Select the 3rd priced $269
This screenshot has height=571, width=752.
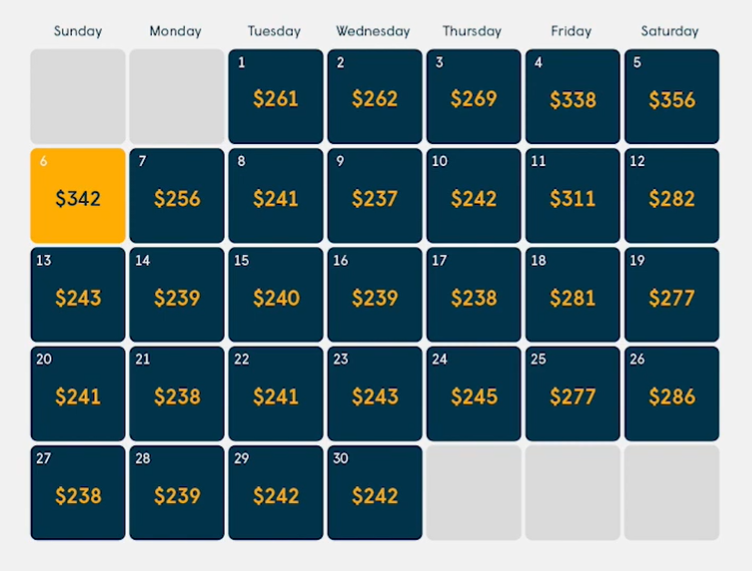tap(474, 96)
